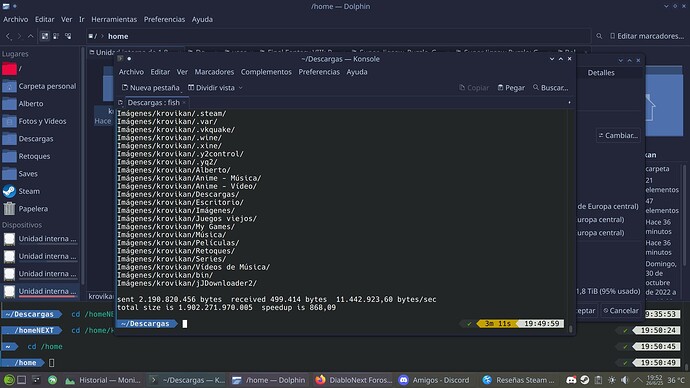Open clipboard tray icon

pos(598,380)
